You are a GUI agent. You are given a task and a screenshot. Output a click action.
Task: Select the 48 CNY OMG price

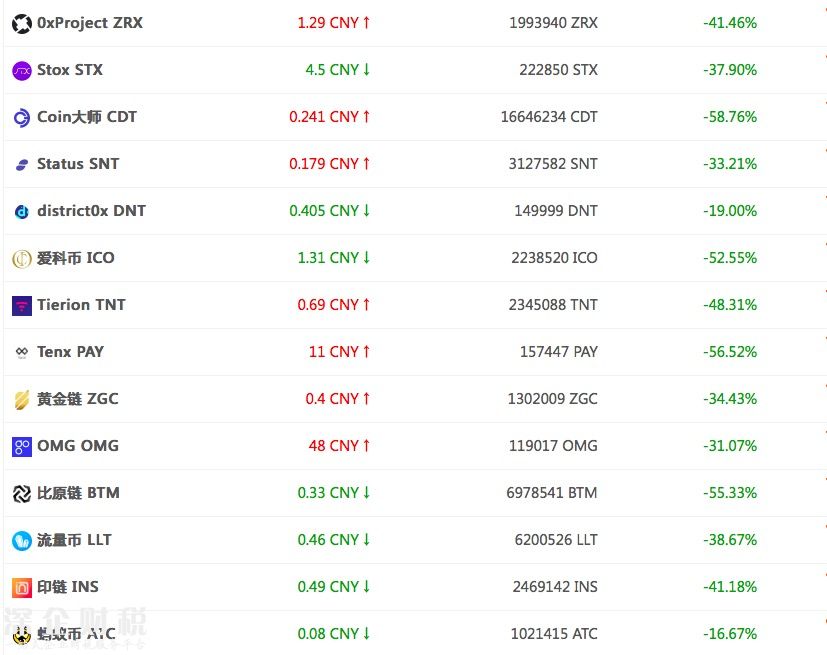tap(339, 446)
